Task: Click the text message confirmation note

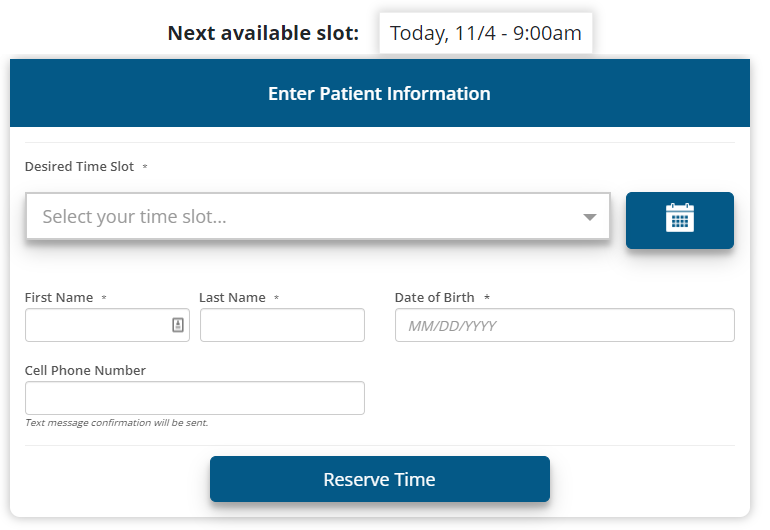Action: point(116,423)
